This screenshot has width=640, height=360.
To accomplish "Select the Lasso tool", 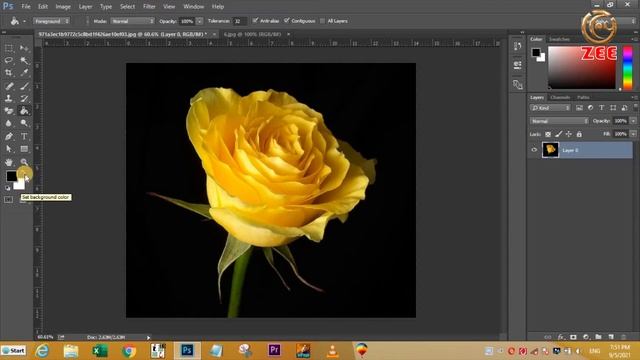I will (9, 60).
